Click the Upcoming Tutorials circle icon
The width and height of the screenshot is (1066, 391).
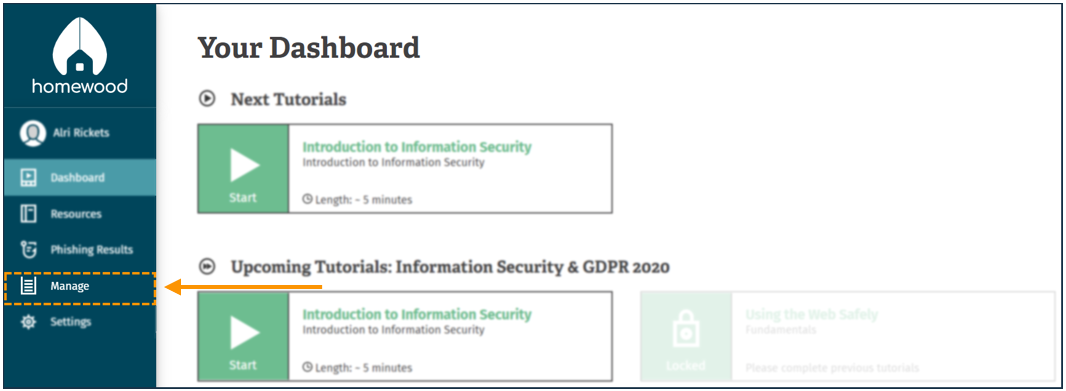(x=207, y=267)
